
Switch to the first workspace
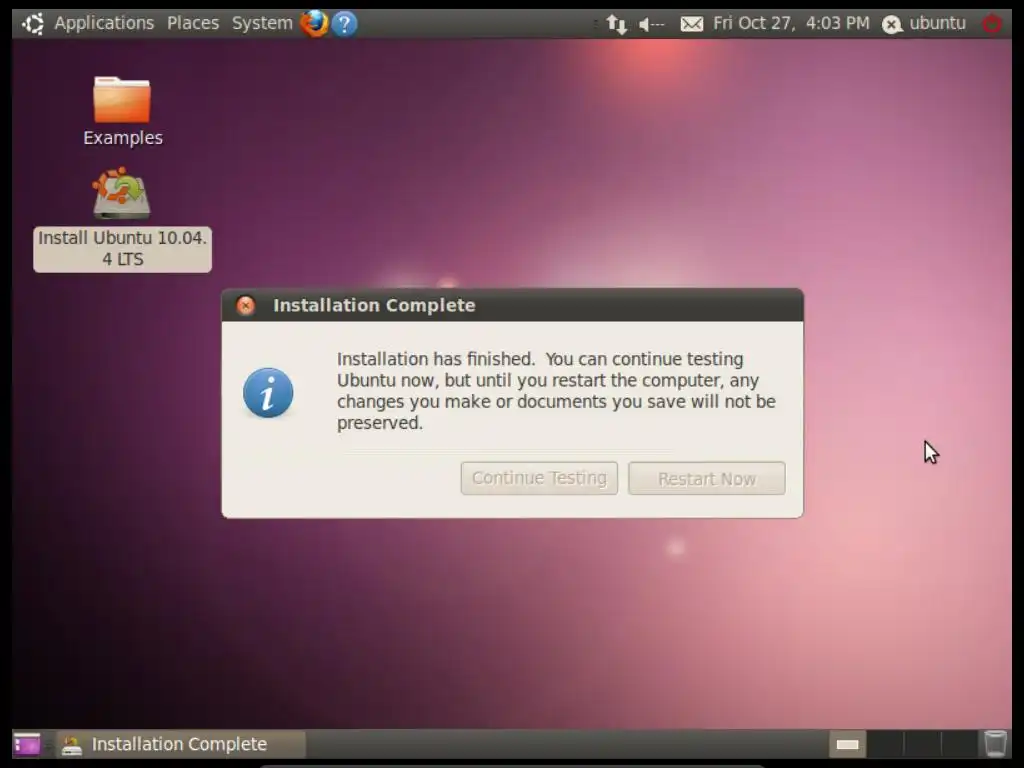[x=848, y=744]
